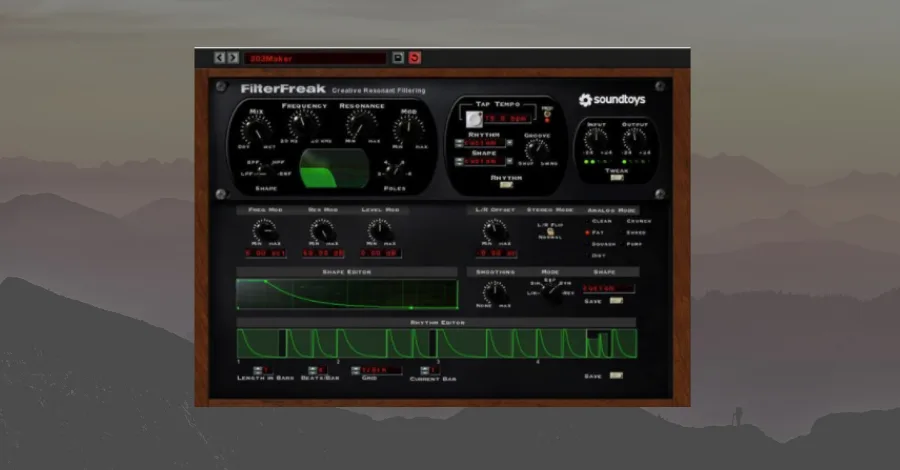This screenshot has width=900, height=470.
Task: Click the Mix knob
Action: tap(256, 130)
